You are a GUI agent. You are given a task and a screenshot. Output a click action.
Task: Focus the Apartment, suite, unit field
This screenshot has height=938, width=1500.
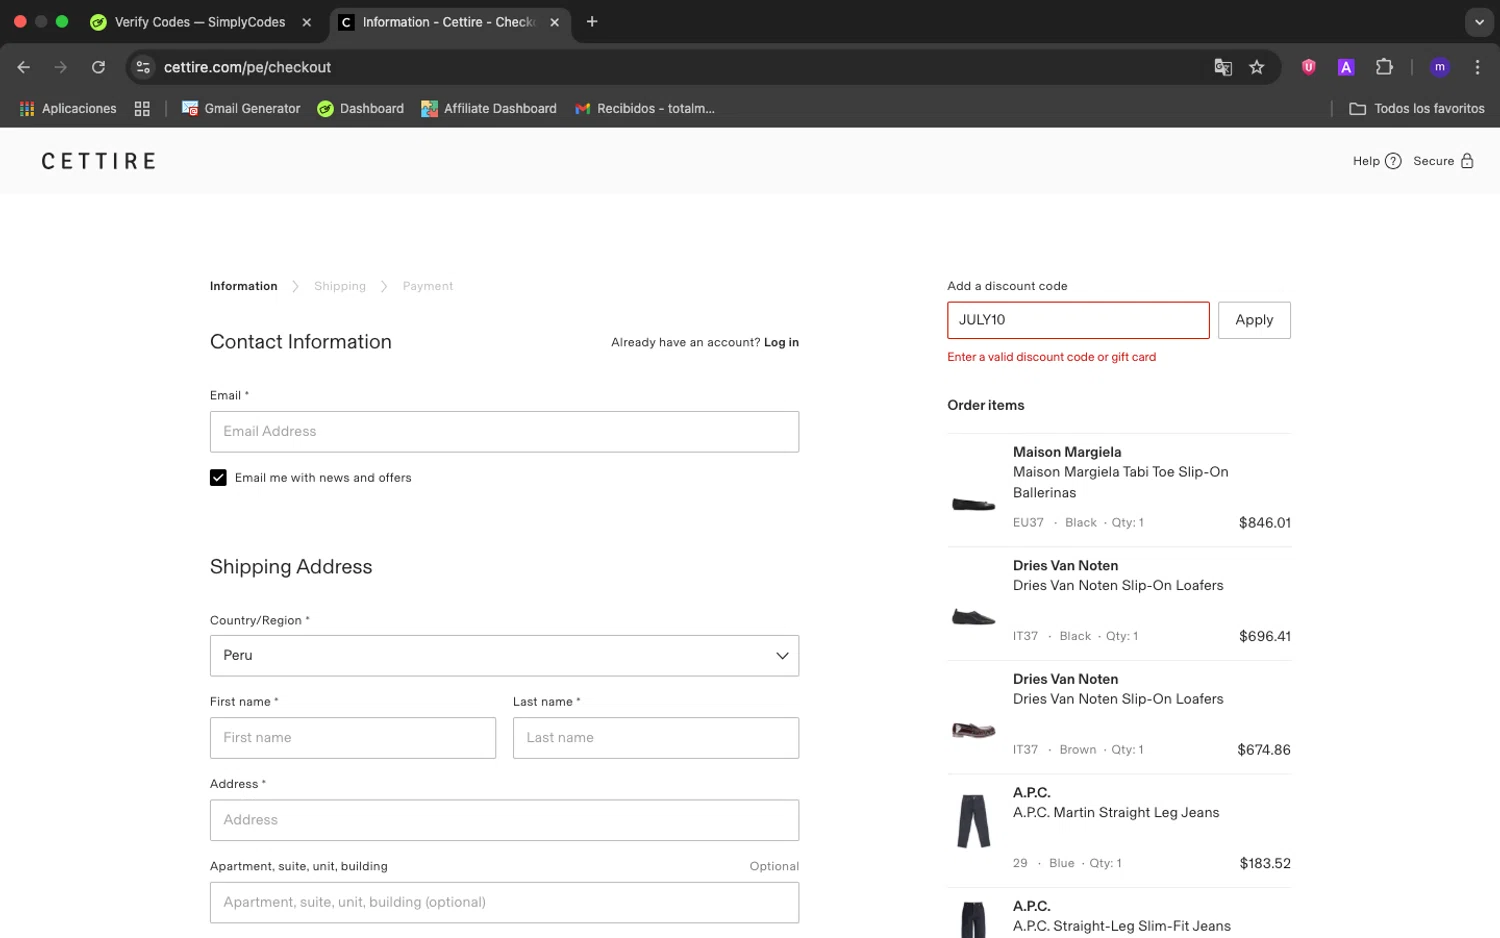click(x=504, y=902)
